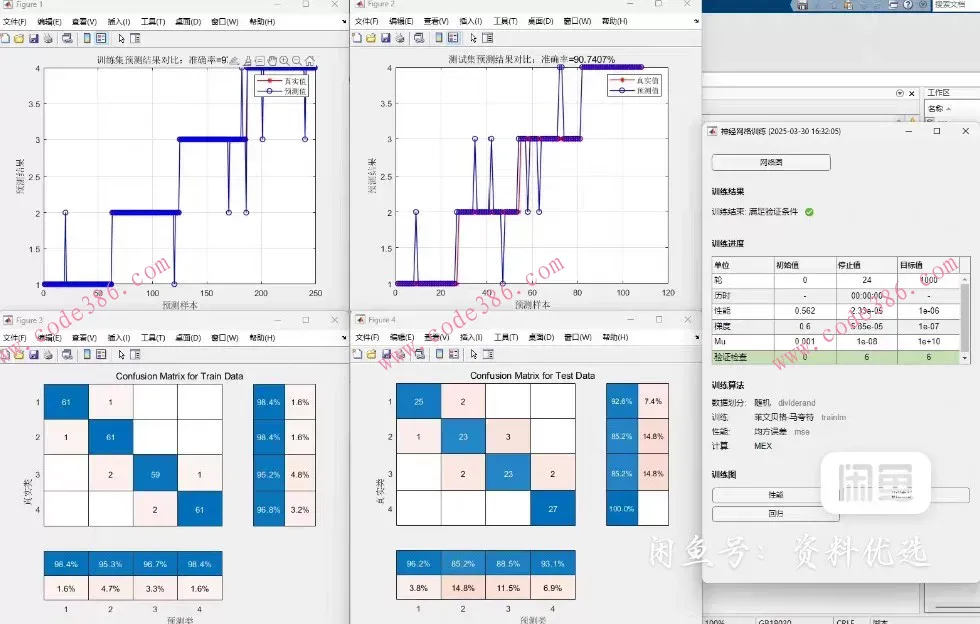Toggle Insert Legend in Figure 2 toolbar
The height and width of the screenshot is (624, 980).
coord(454,38)
